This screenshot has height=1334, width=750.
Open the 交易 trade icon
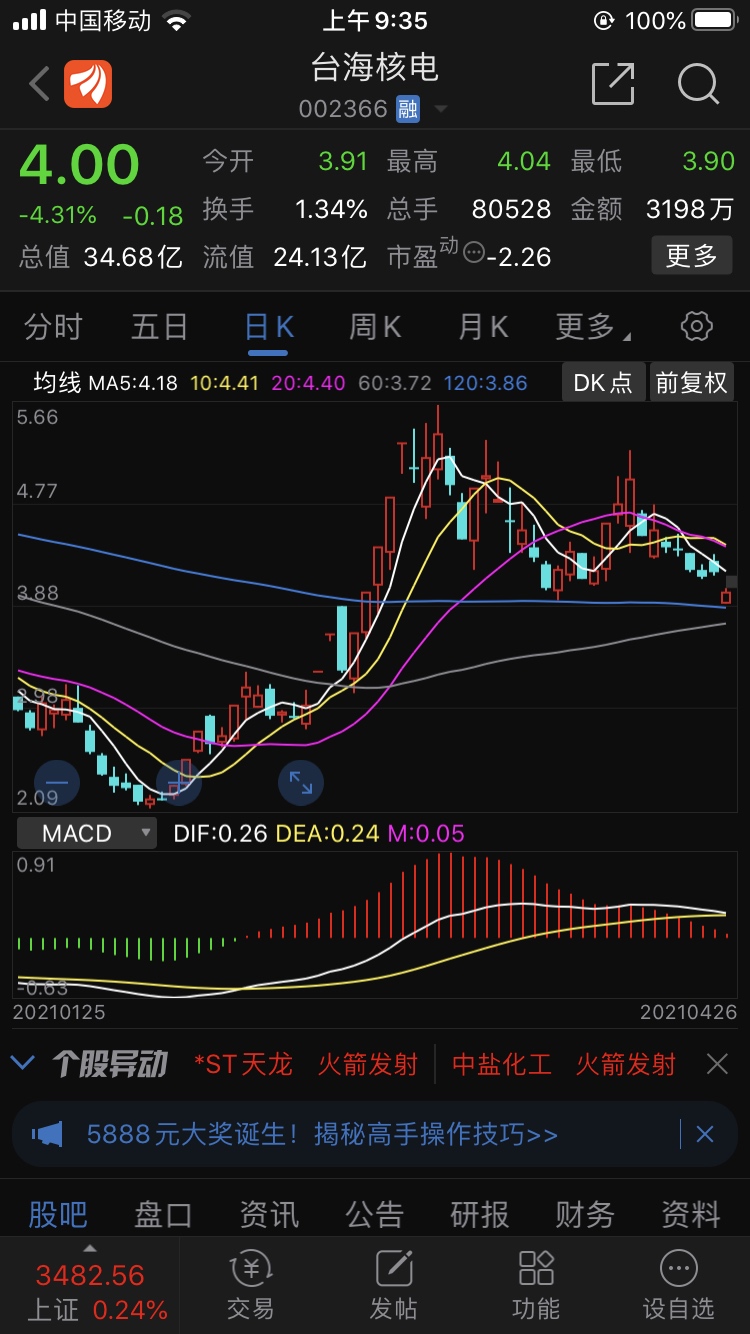coord(250,1284)
